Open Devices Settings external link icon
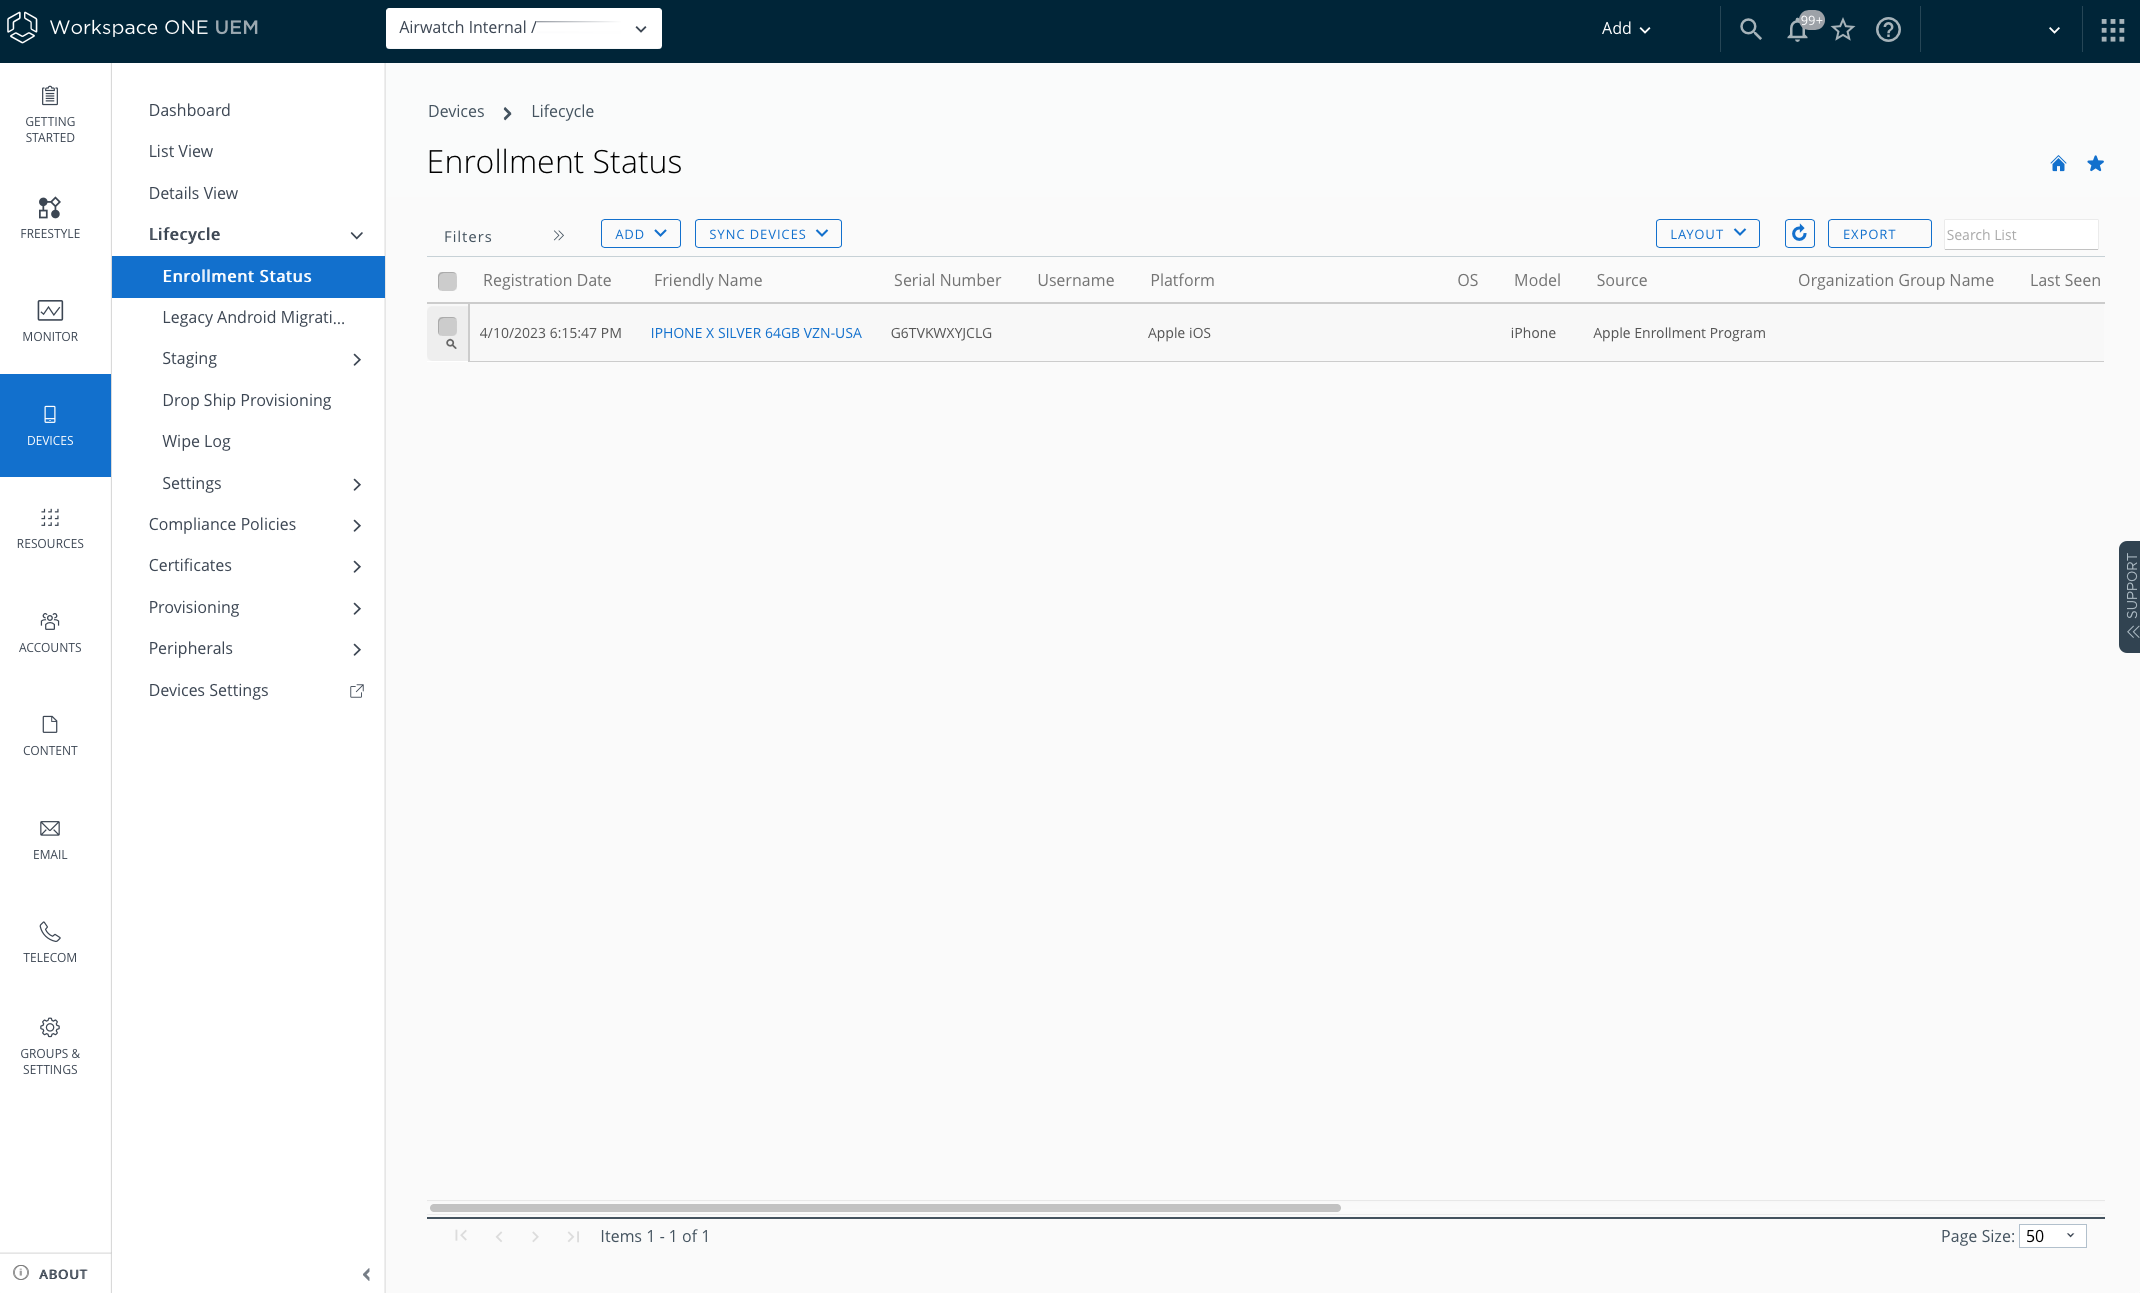This screenshot has width=2140, height=1293. tap(357, 690)
